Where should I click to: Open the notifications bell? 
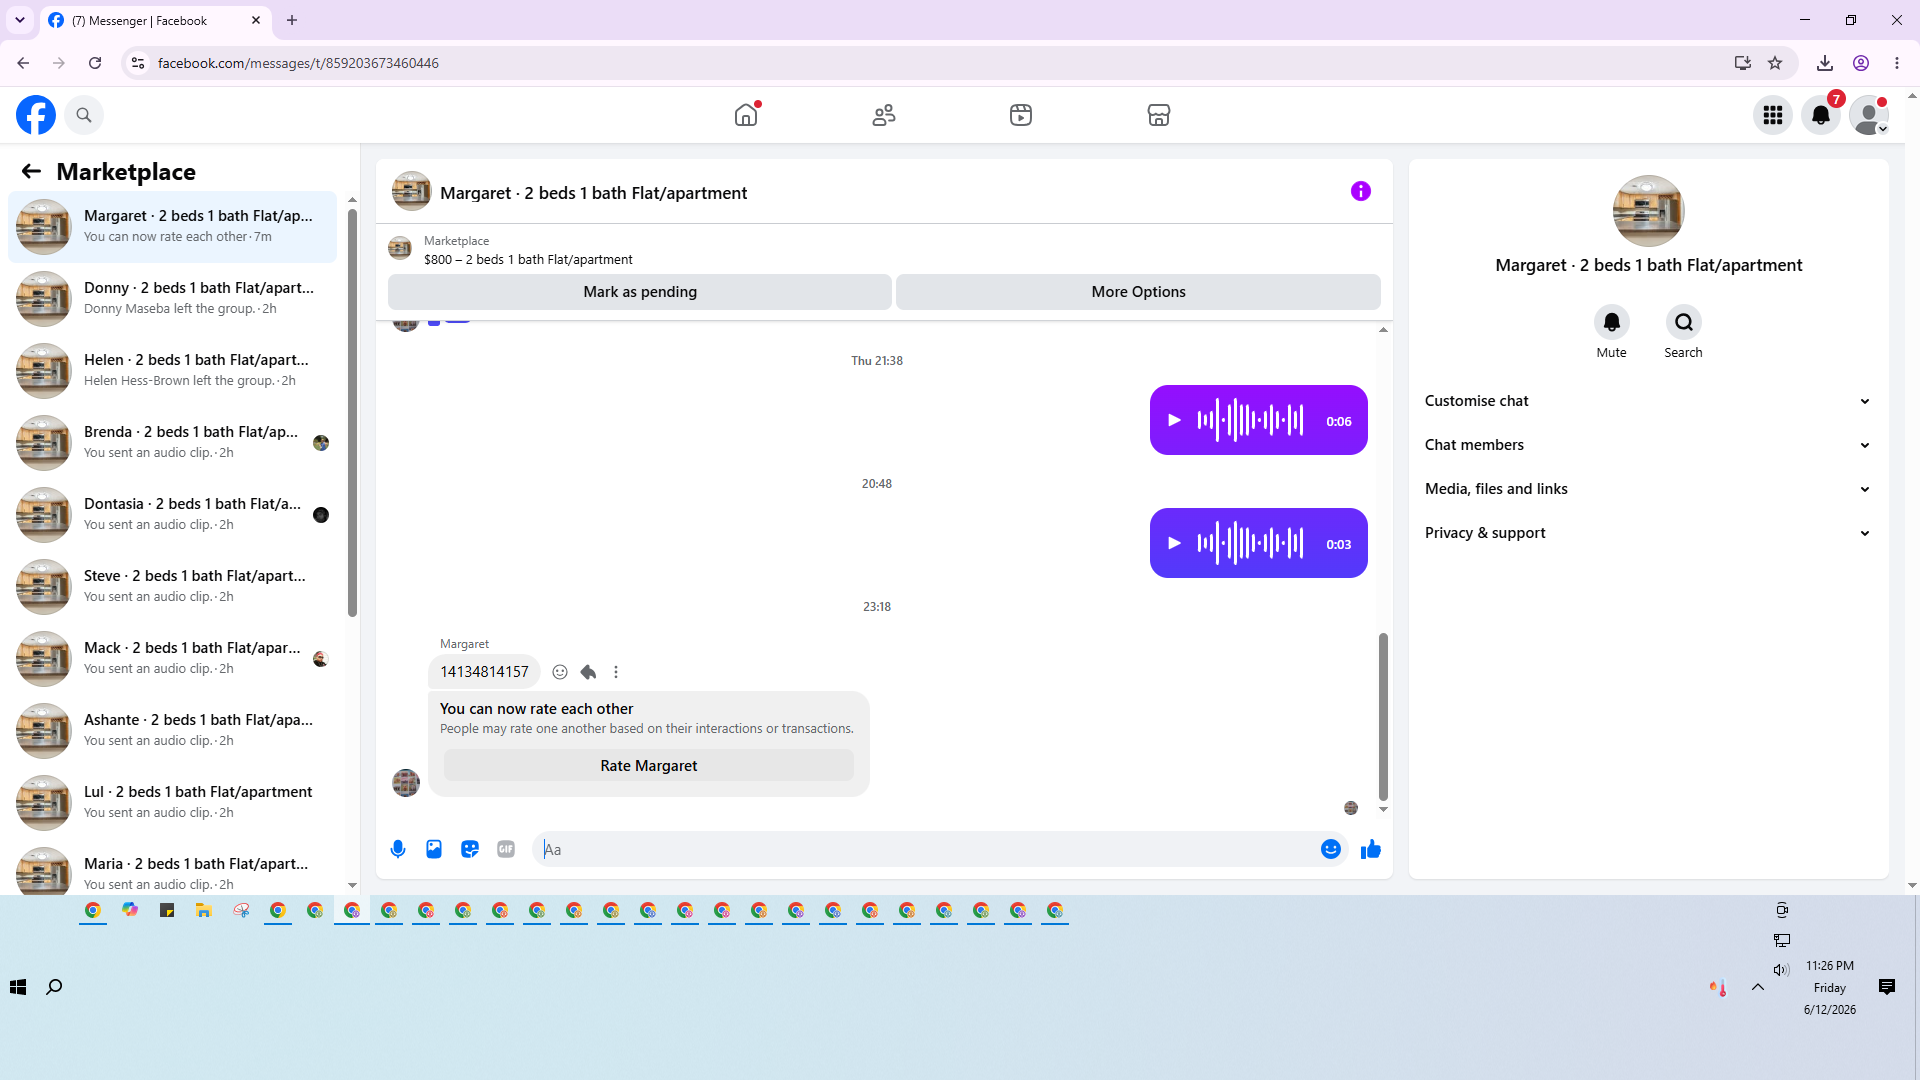coord(1821,115)
